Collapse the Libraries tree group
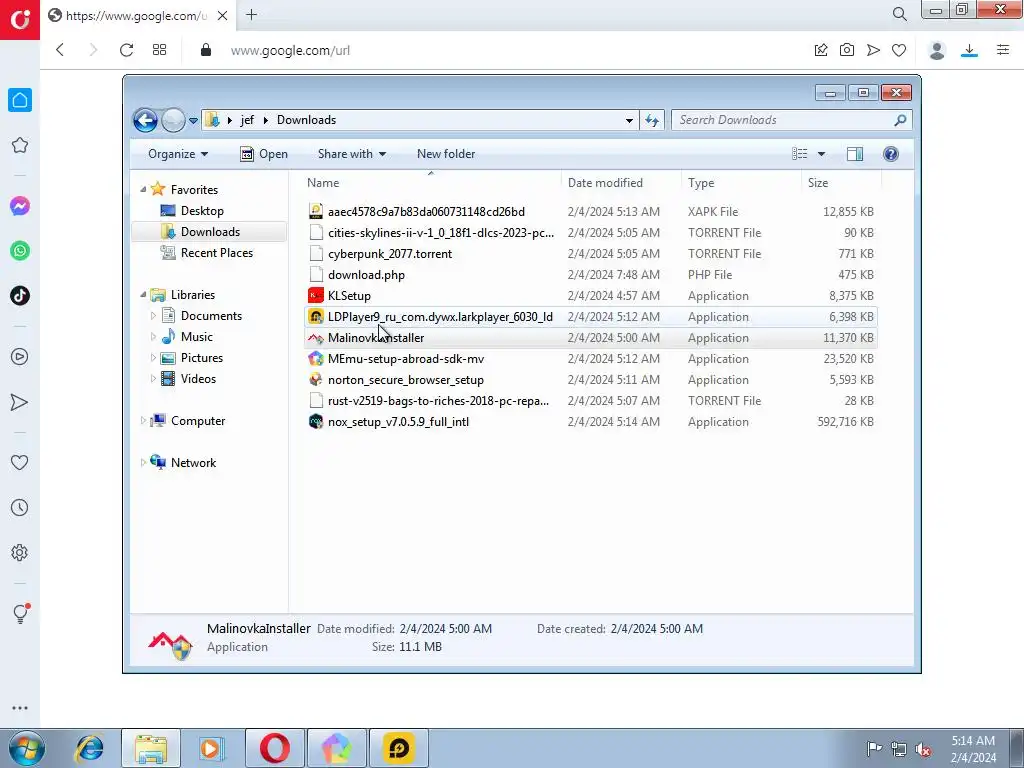The image size is (1024, 768). (143, 295)
